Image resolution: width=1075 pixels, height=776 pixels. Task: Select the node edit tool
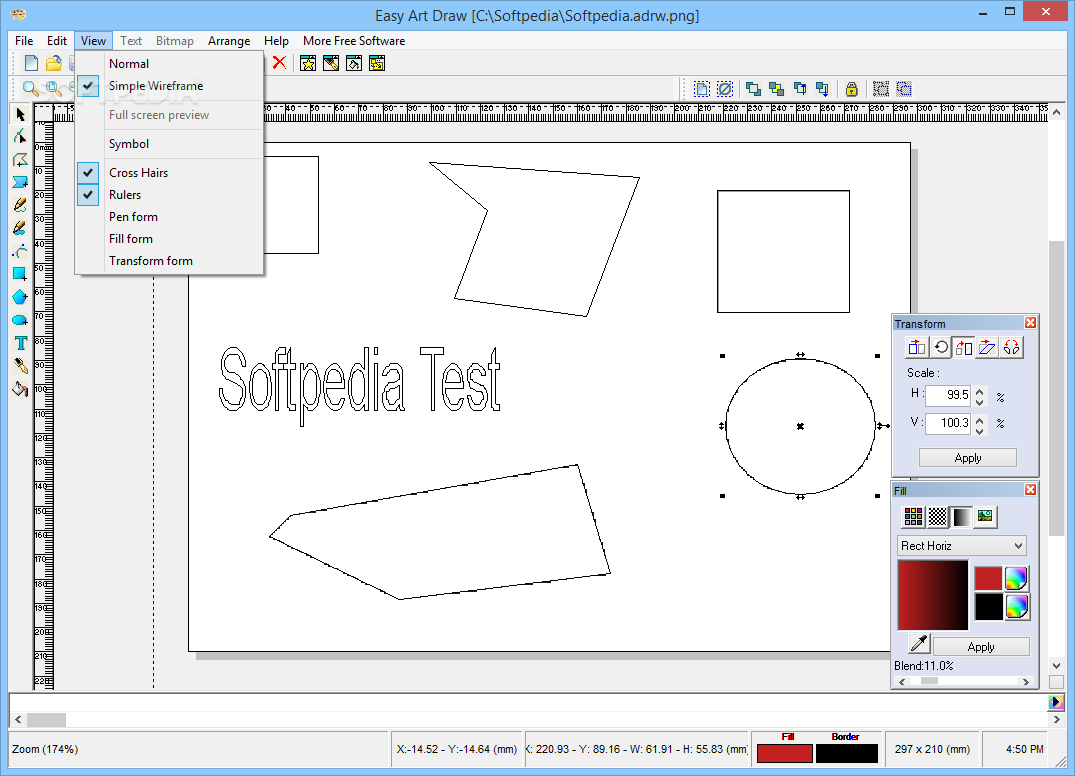[x=20, y=136]
